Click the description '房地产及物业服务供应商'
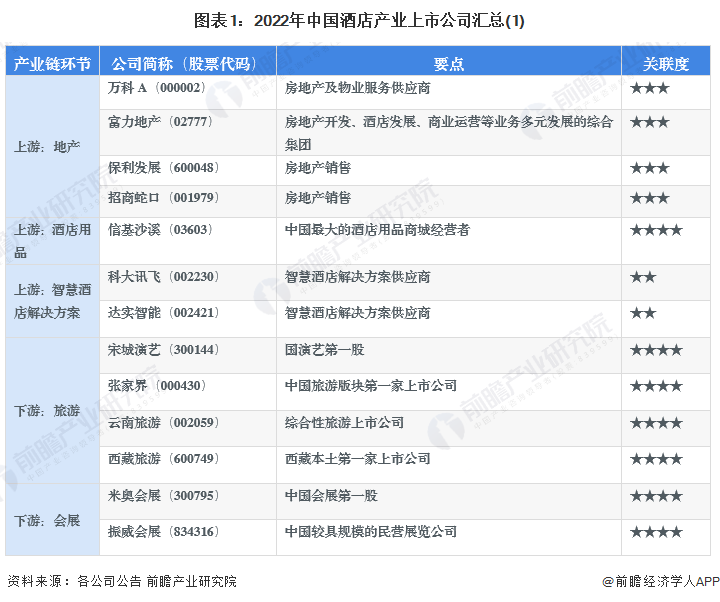 tap(357, 88)
